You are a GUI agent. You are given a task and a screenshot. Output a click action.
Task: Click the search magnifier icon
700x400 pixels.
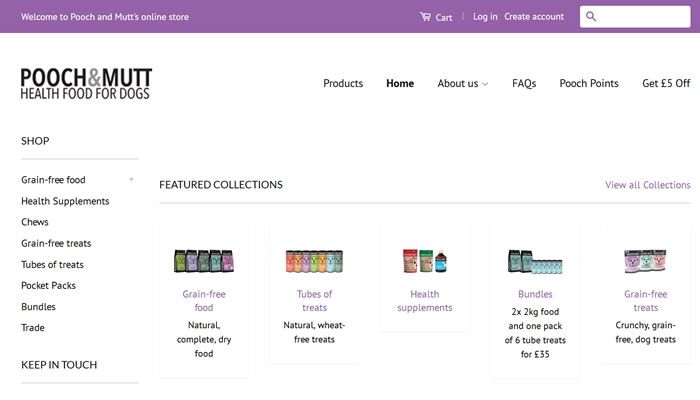[x=591, y=17]
